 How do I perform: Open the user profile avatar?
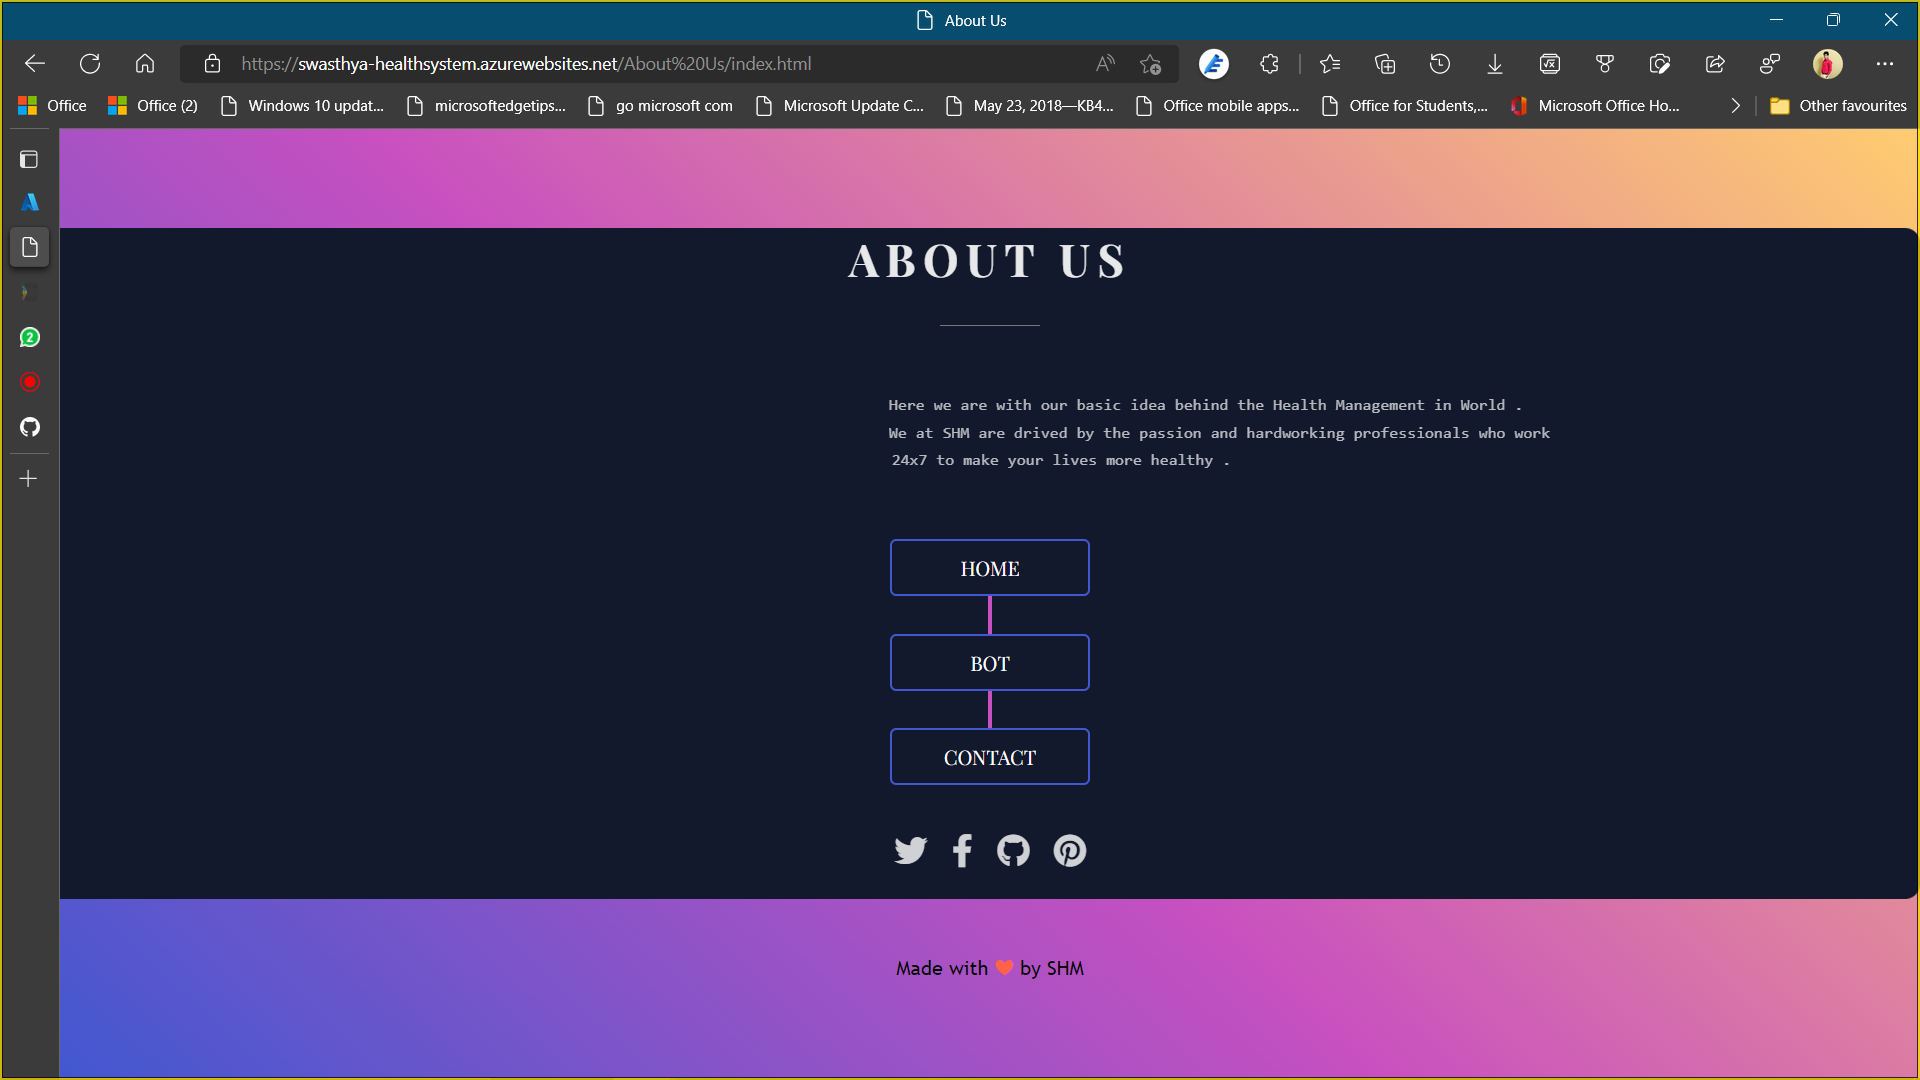(x=1827, y=64)
